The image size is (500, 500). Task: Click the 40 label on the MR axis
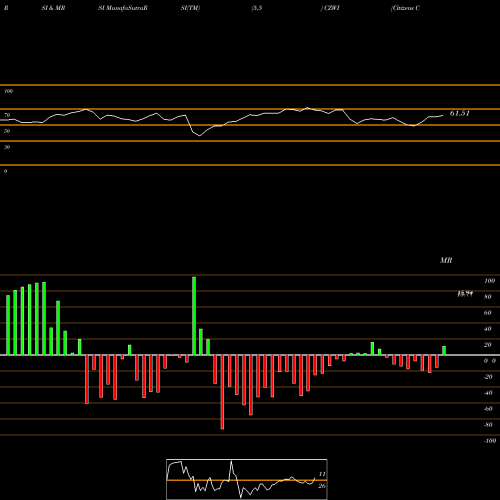click(x=488, y=329)
